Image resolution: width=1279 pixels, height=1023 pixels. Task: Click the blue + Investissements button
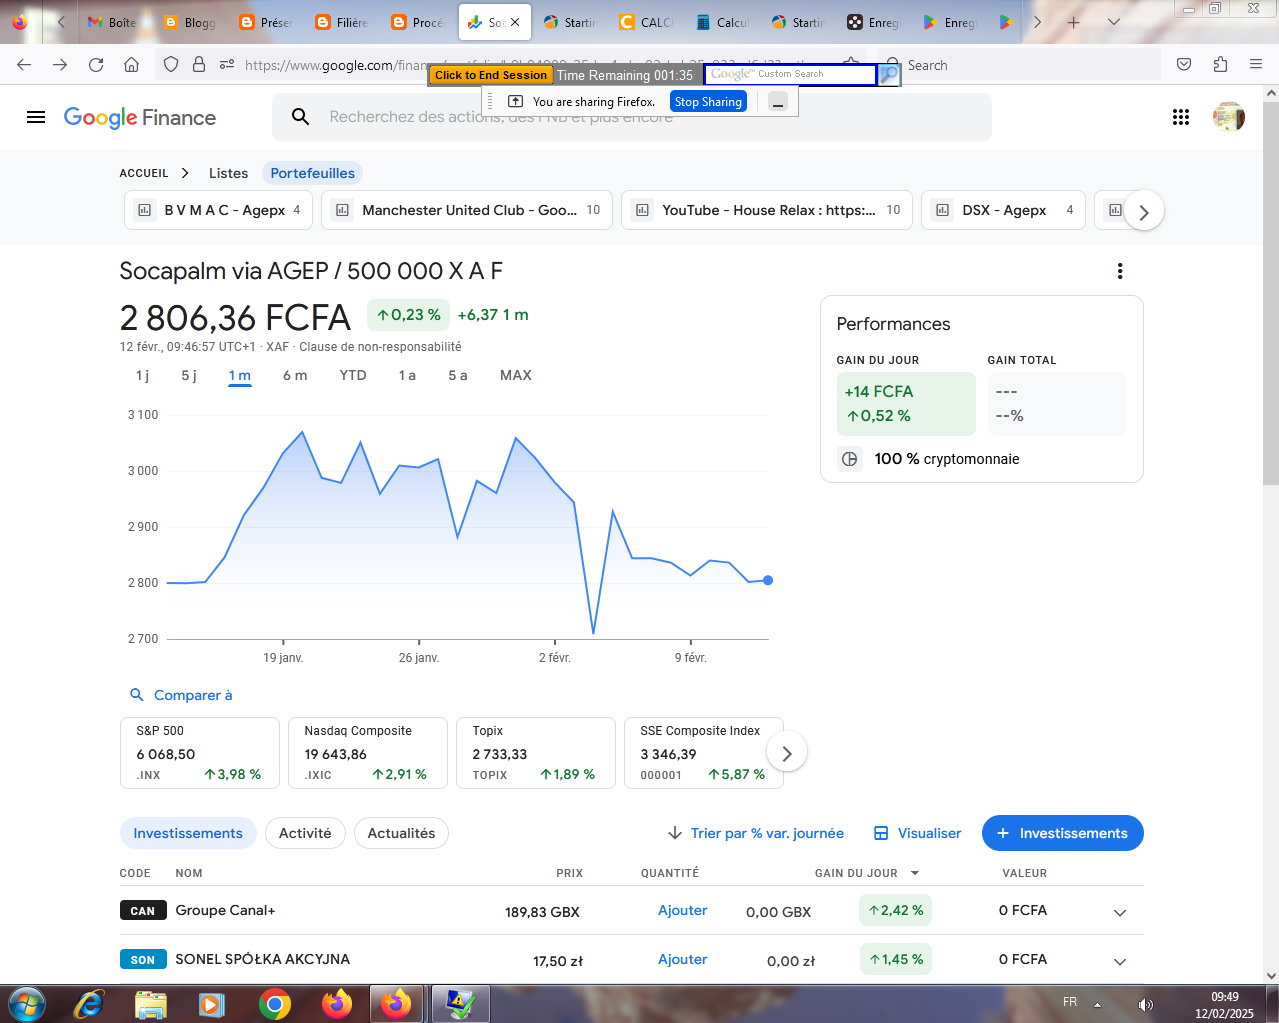[1063, 833]
